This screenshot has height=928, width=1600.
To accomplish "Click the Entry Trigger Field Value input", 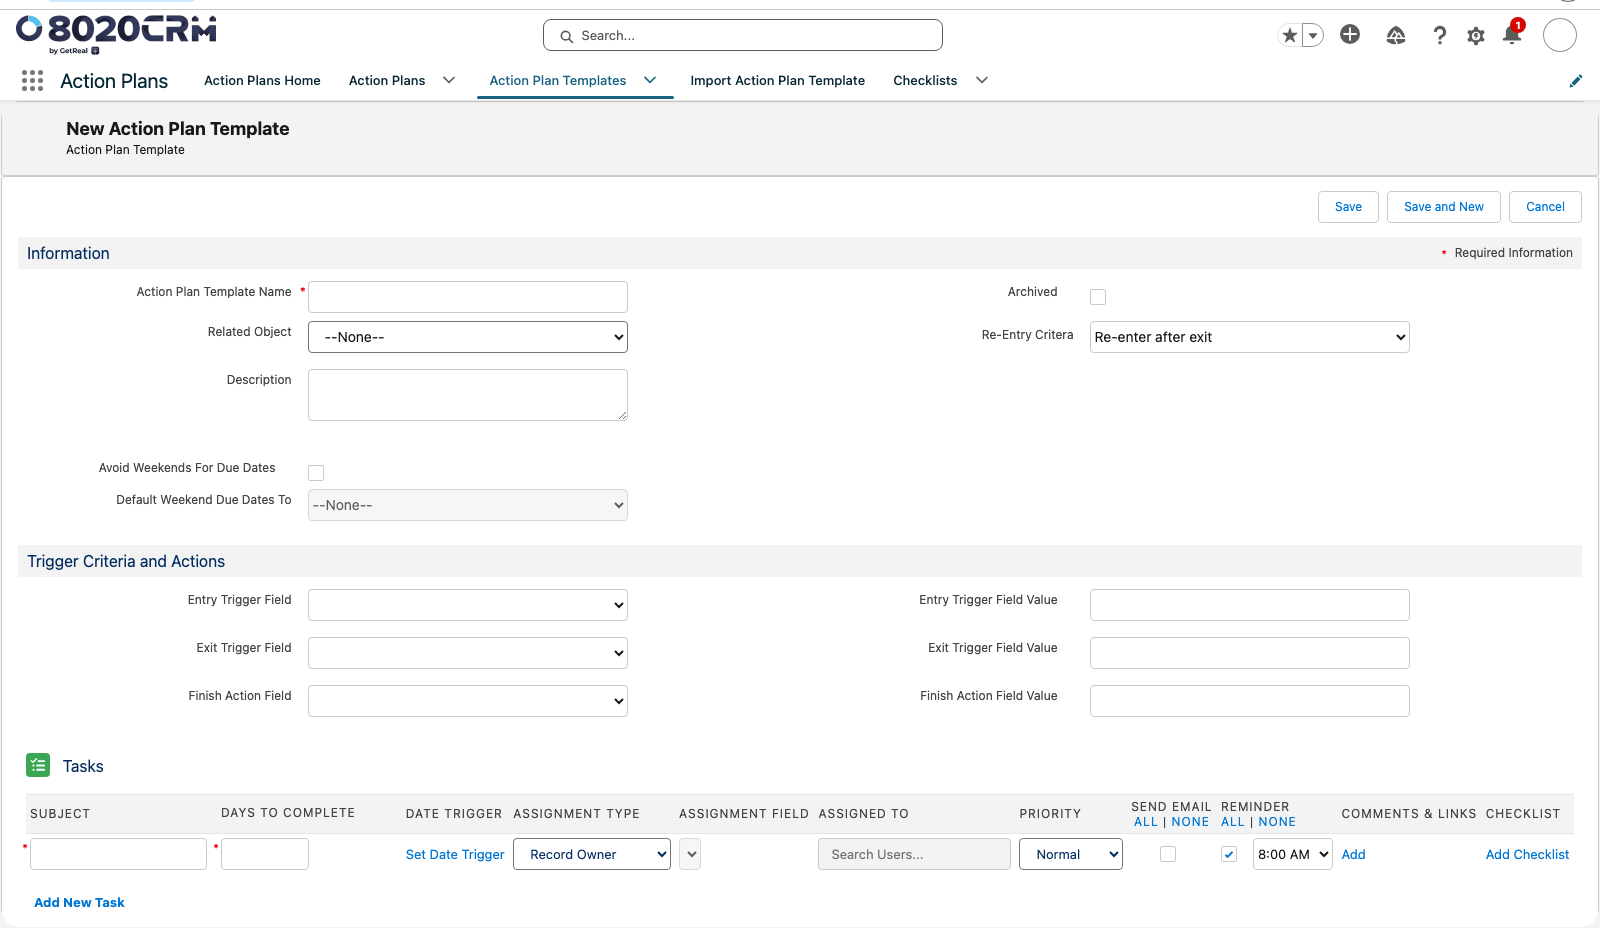I will pyautogui.click(x=1250, y=605).
